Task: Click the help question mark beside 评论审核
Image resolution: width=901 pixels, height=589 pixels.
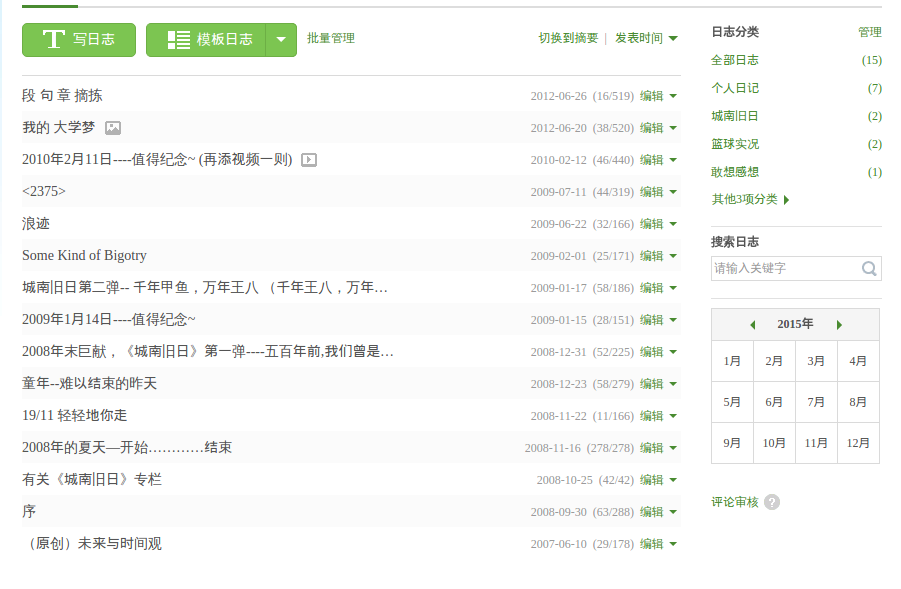Action: point(772,502)
